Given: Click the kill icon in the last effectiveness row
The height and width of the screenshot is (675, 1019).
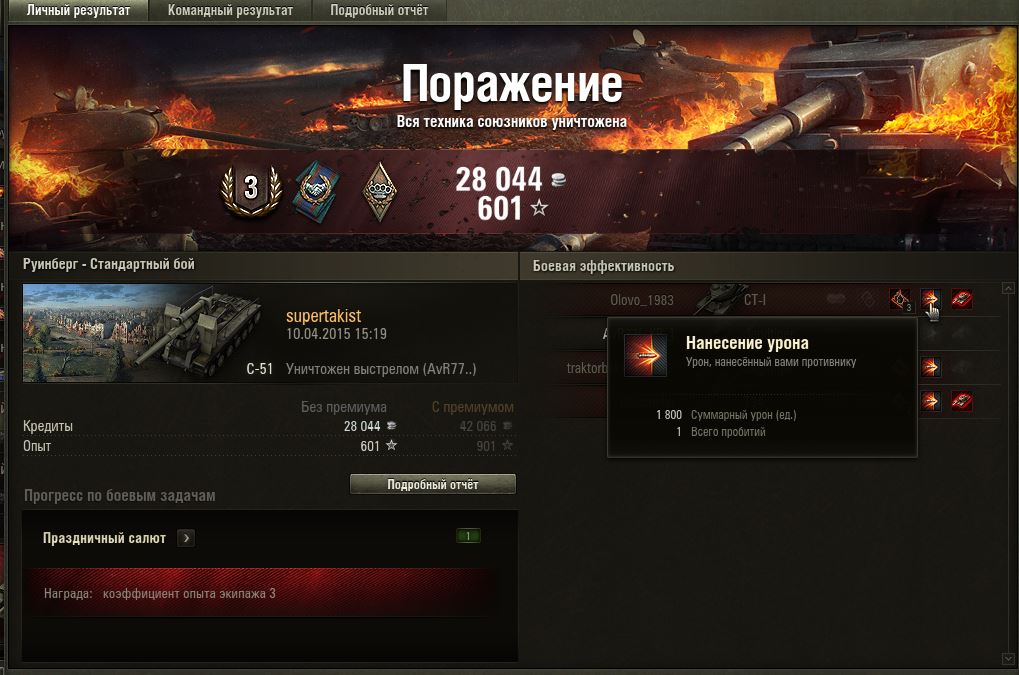Looking at the screenshot, I should coord(962,401).
